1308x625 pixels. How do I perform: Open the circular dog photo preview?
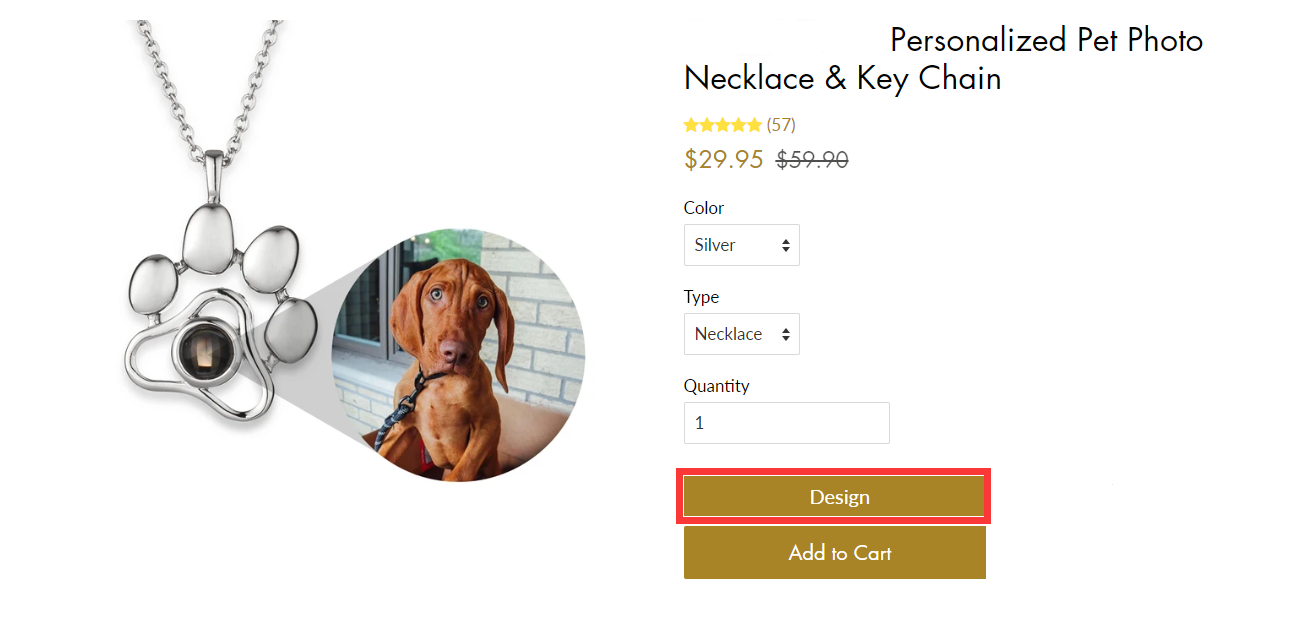point(458,354)
